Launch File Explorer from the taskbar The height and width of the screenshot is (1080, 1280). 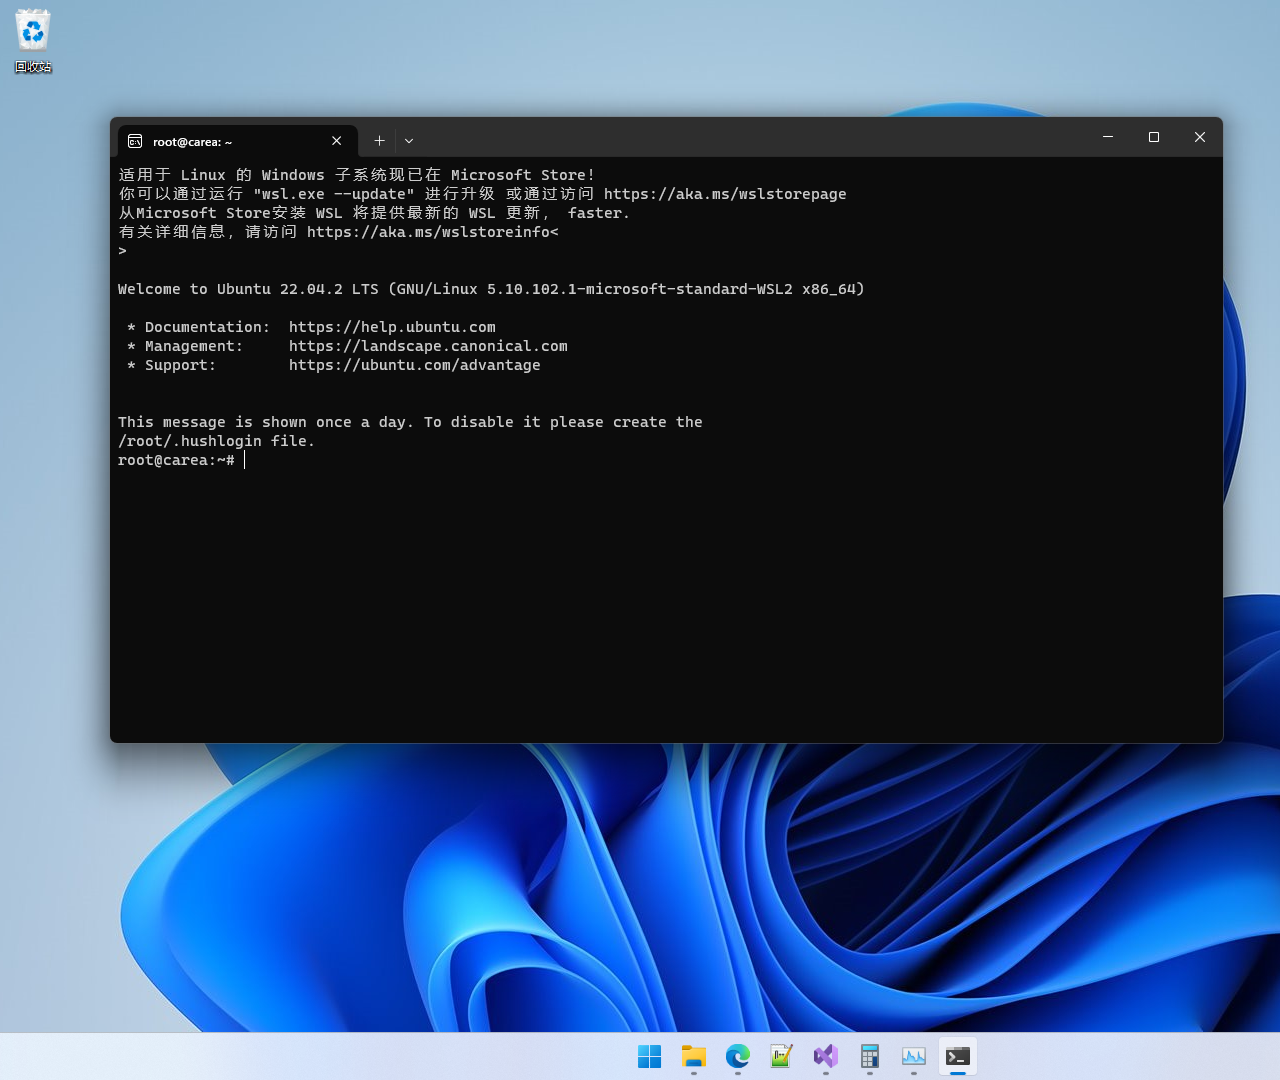tap(693, 1056)
